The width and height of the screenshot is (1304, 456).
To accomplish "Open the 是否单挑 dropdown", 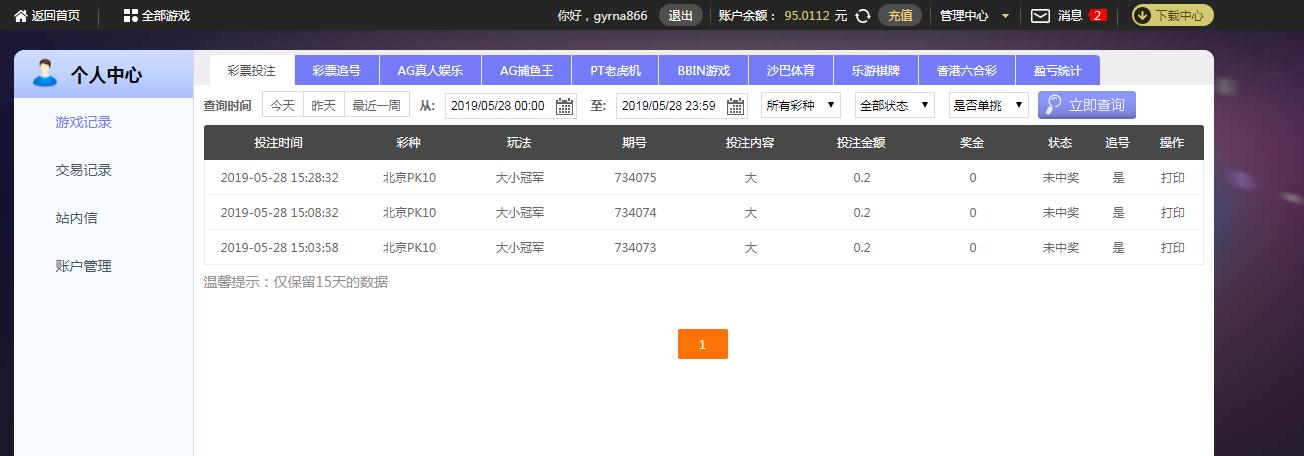I will click(x=989, y=105).
